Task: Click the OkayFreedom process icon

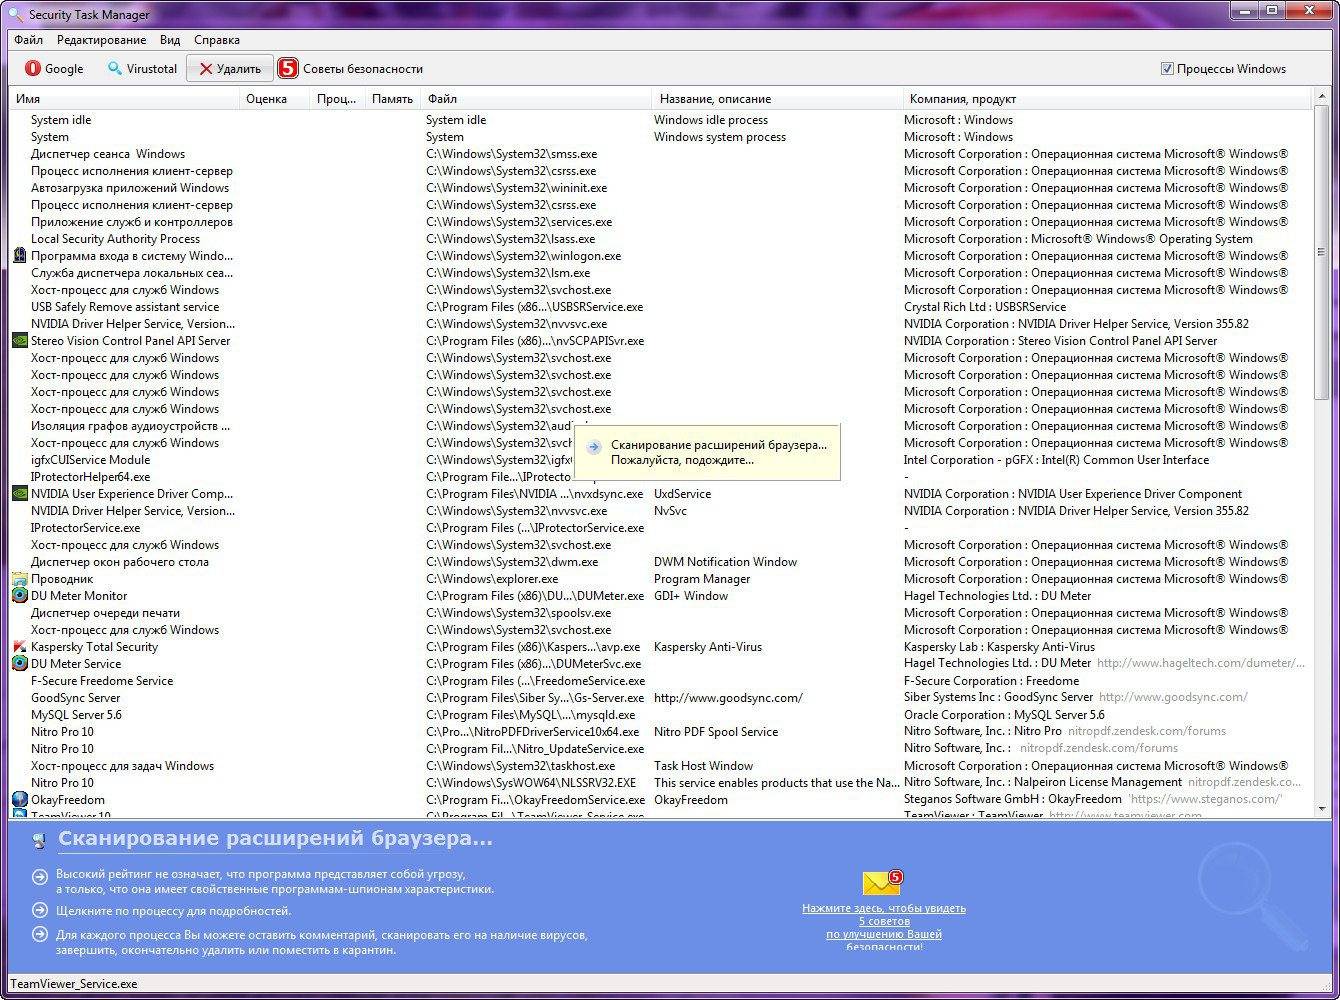Action: pyautogui.click(x=19, y=800)
